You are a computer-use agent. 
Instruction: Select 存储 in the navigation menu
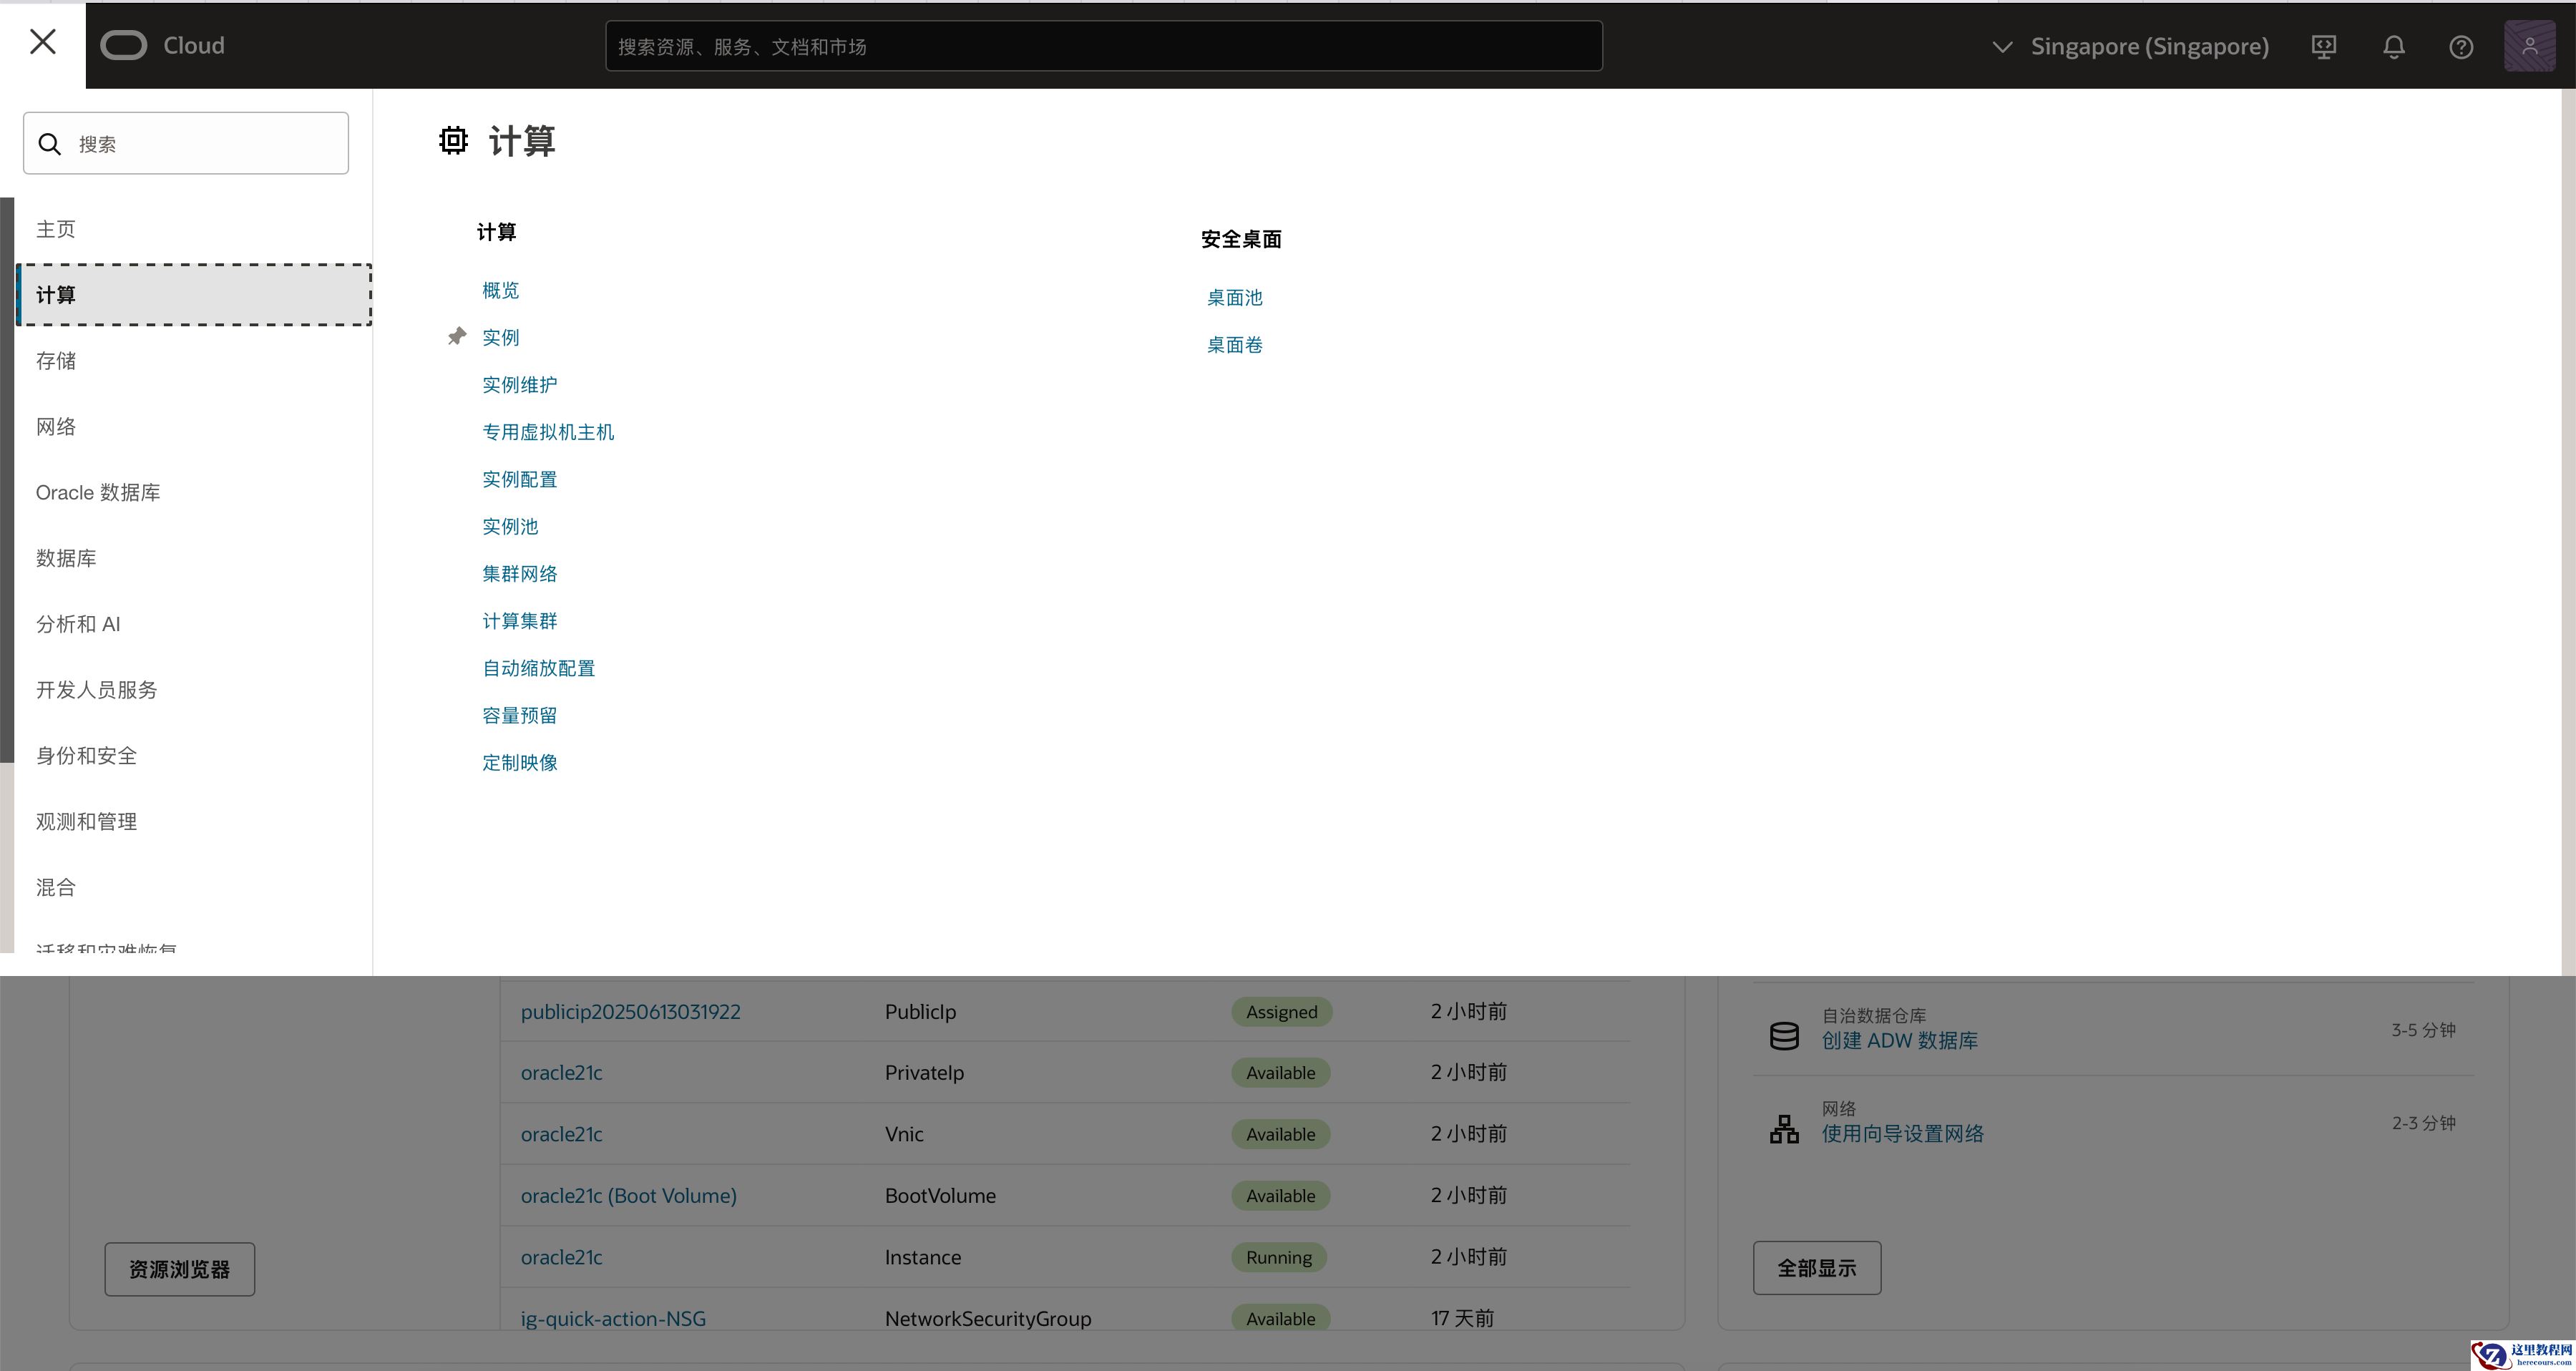[56, 361]
